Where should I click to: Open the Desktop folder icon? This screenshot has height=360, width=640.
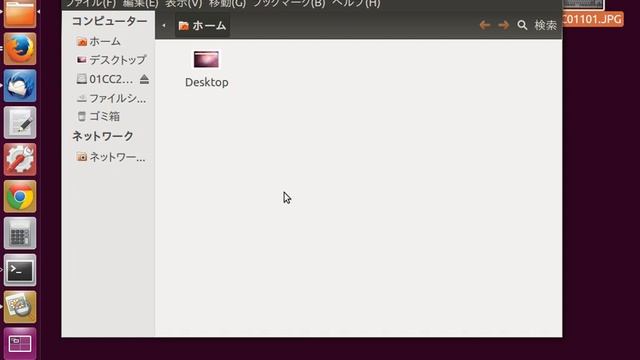coord(206,60)
